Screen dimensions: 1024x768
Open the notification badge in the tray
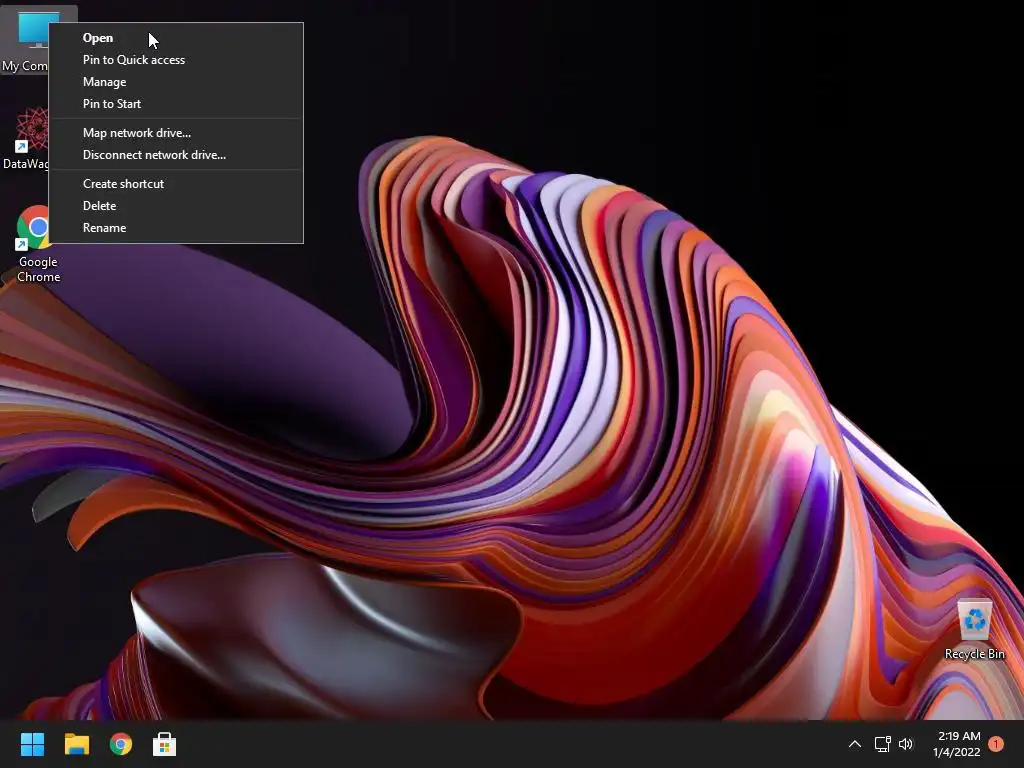click(x=996, y=744)
